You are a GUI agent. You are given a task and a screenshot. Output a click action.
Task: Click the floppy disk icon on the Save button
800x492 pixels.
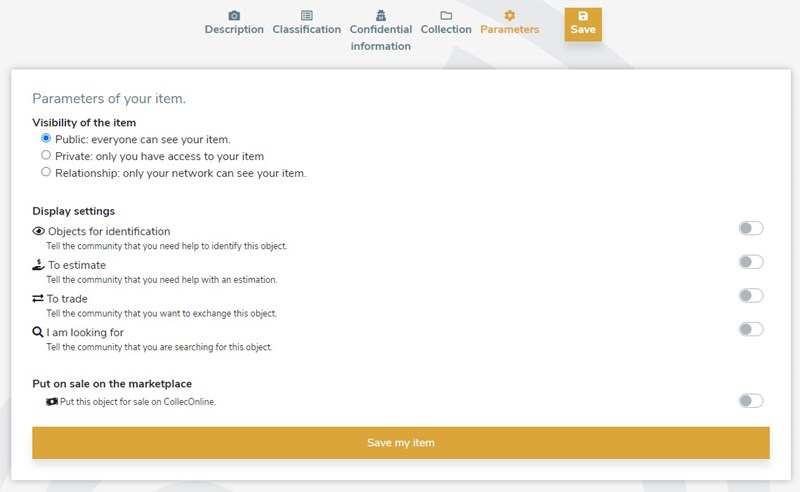[x=583, y=16]
